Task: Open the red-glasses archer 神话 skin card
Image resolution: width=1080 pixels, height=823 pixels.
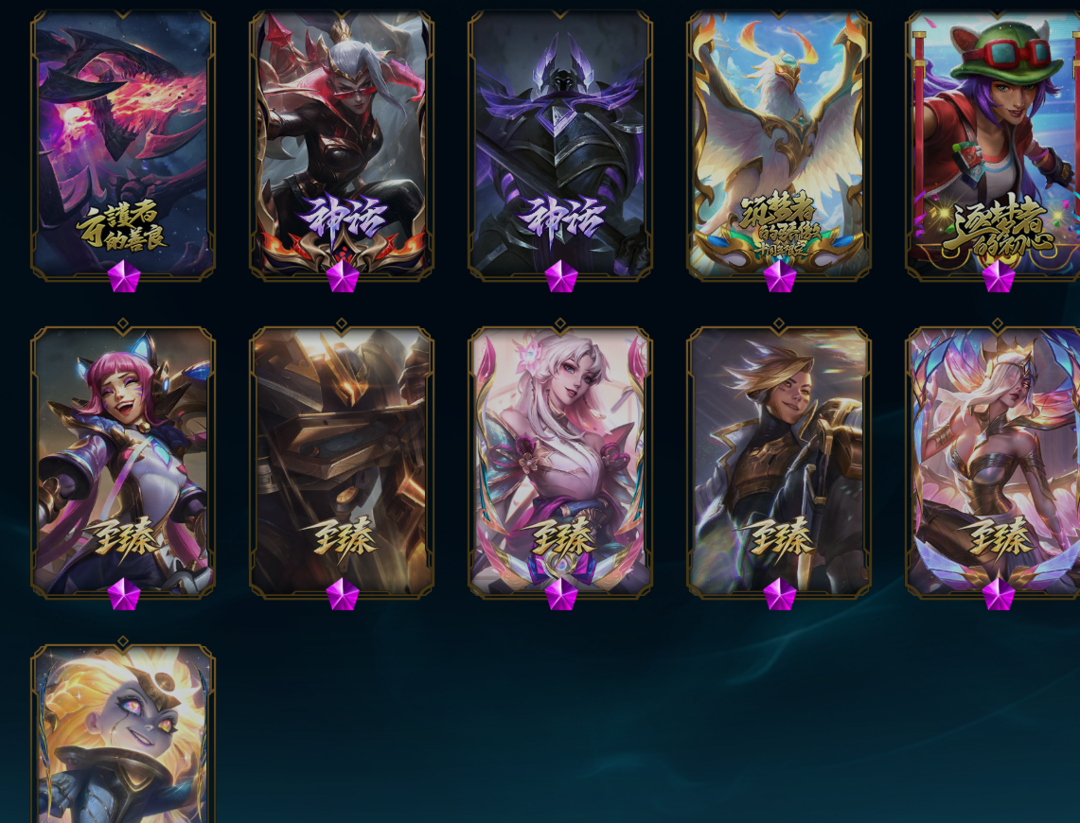Action: pos(342,145)
